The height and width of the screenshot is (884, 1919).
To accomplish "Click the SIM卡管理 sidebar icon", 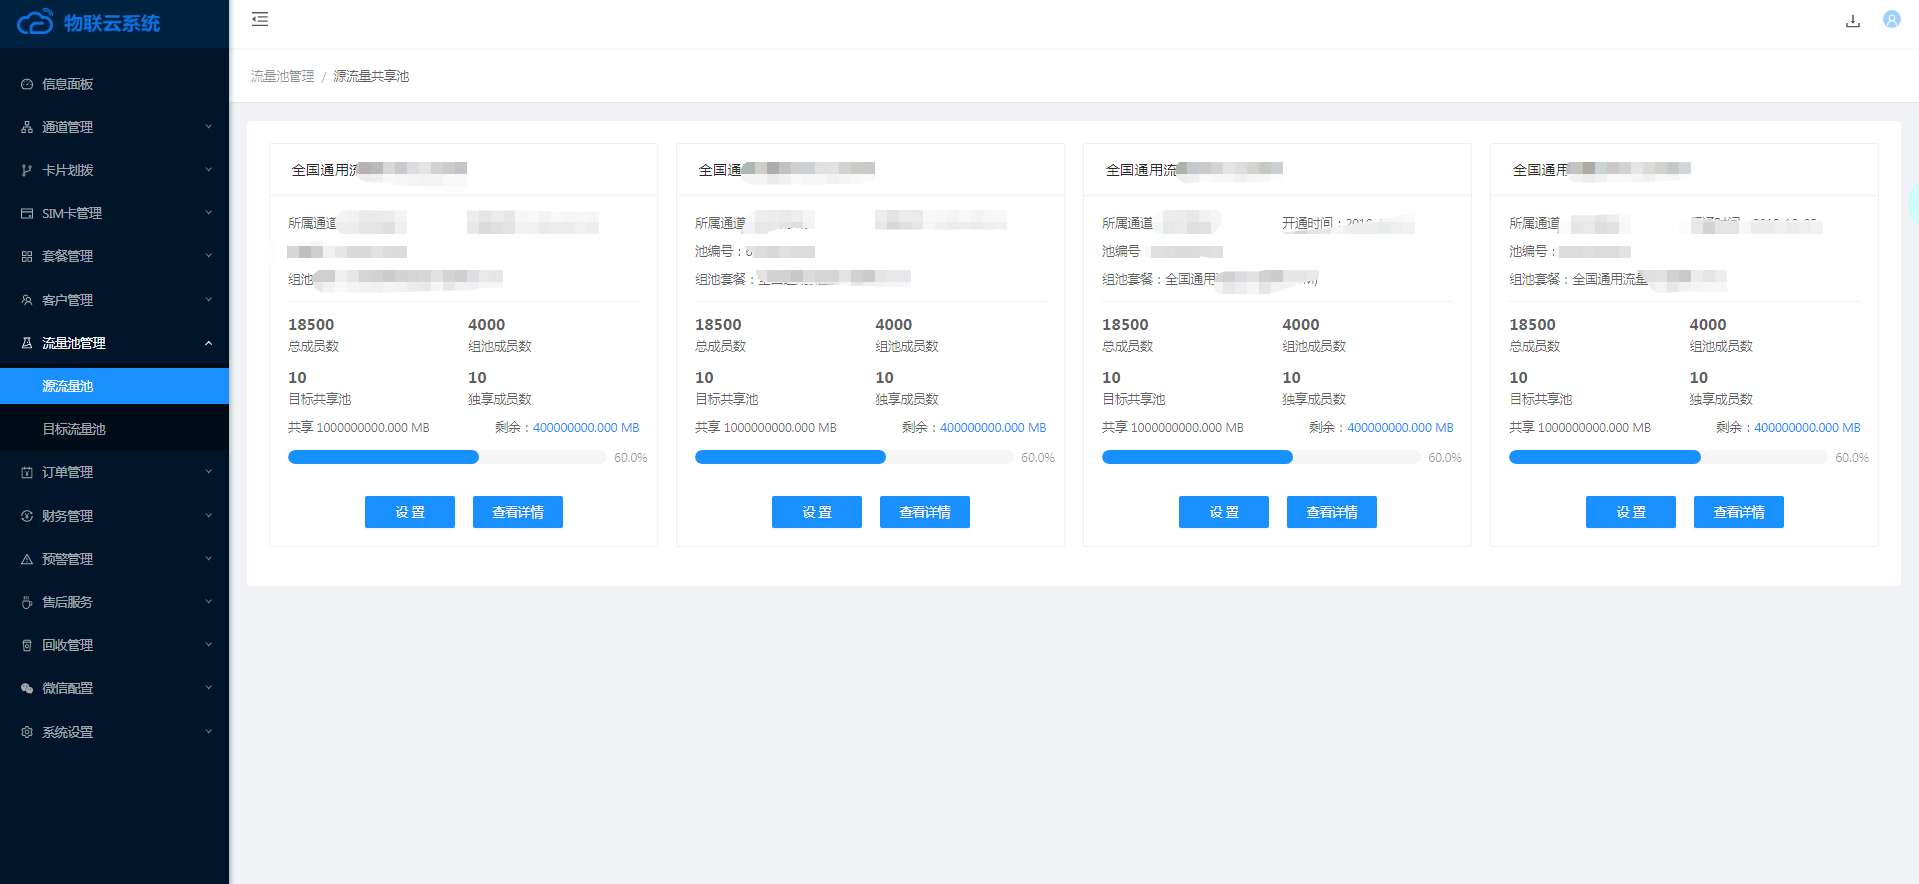I will click(27, 213).
